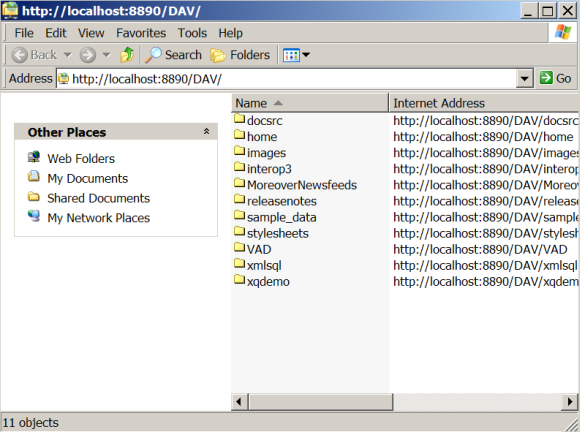580x432 pixels.
Task: Click the Back navigation button
Action: (x=34, y=55)
